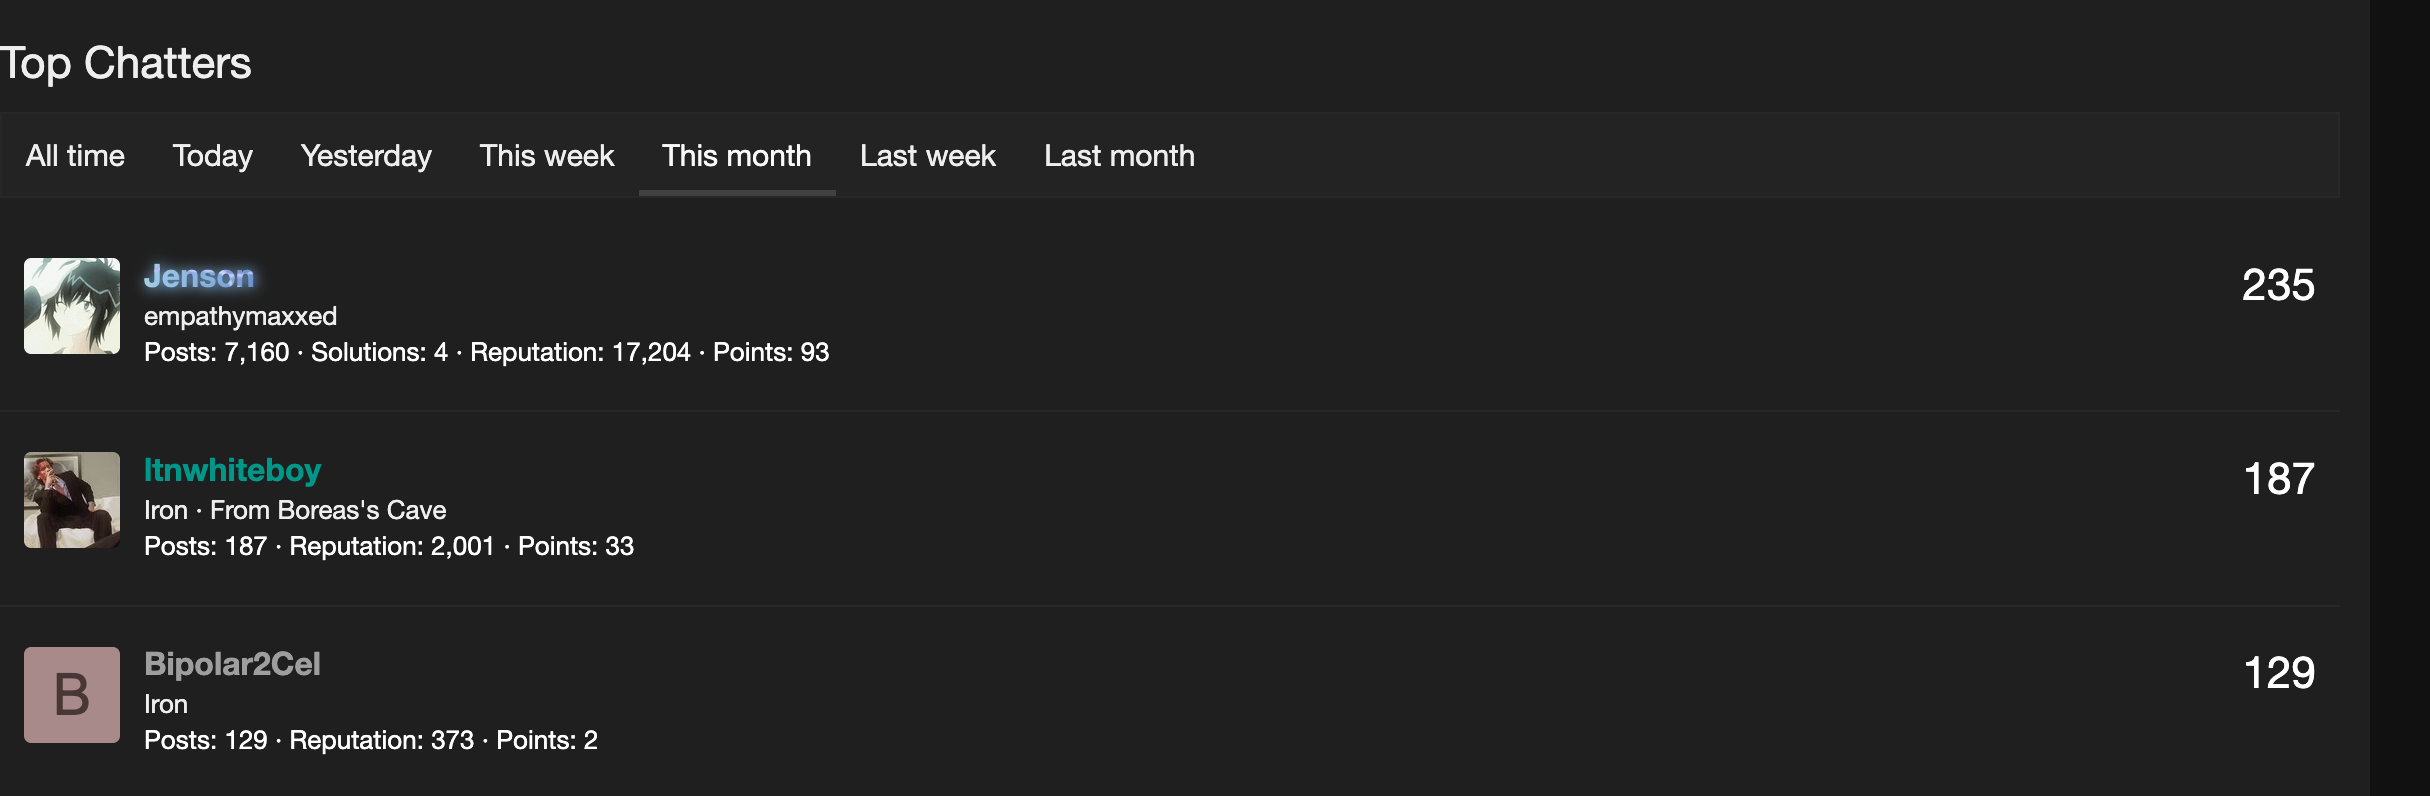Select the Today tab
Image resolution: width=2430 pixels, height=796 pixels.
coord(212,156)
